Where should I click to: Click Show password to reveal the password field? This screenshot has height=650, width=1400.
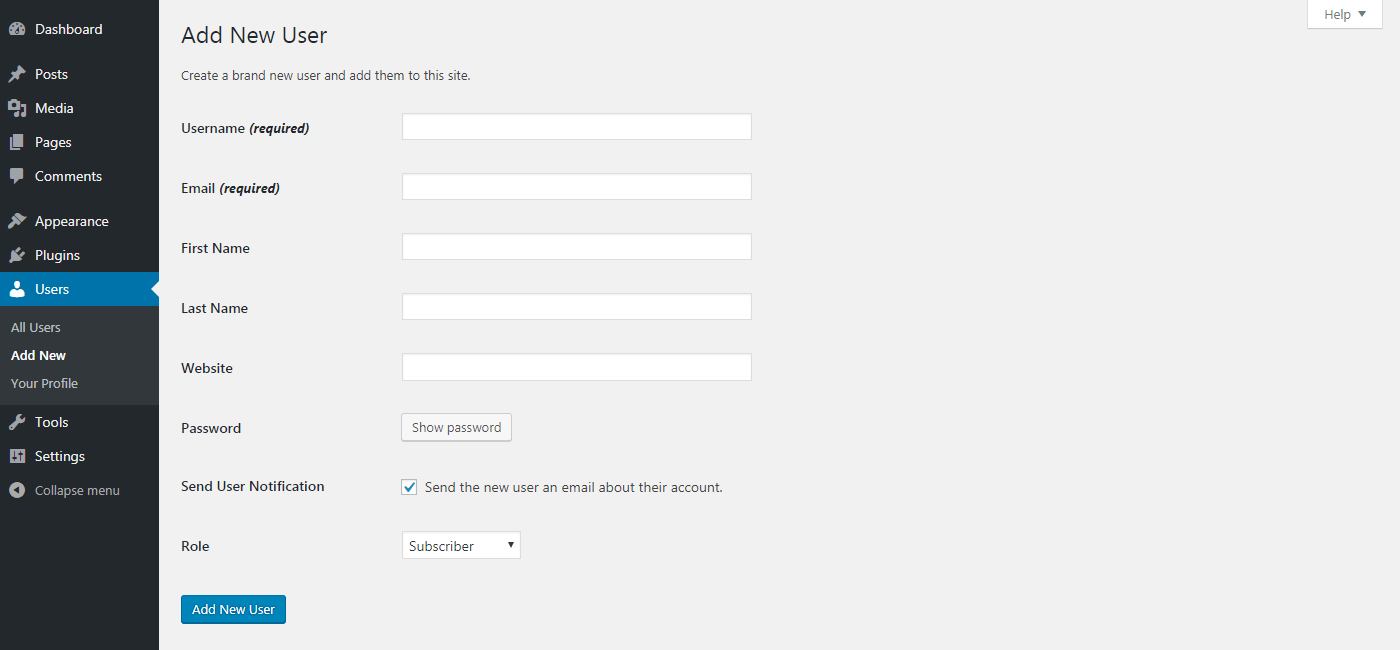coord(456,427)
